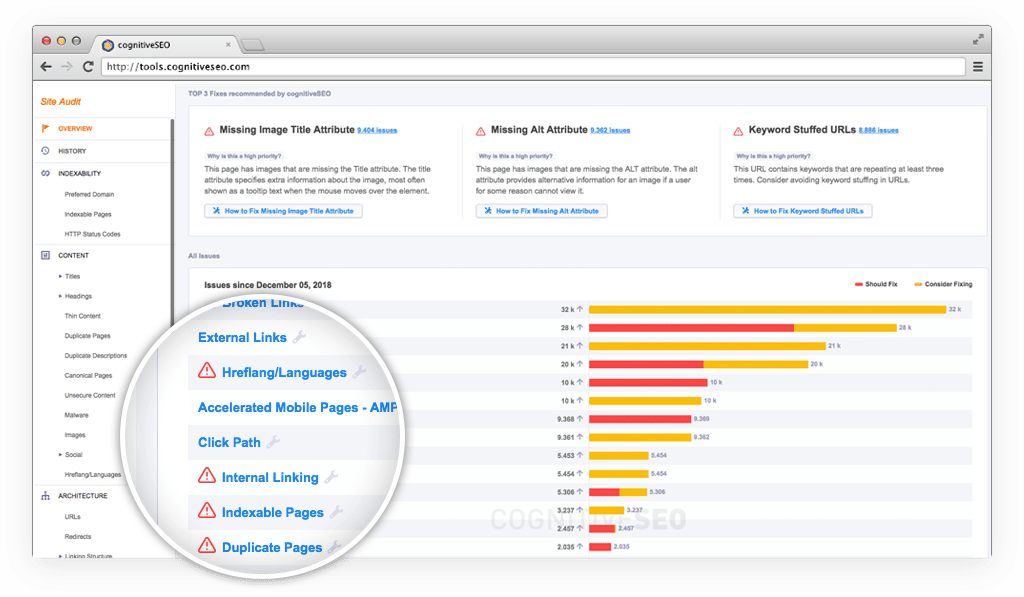The image size is (1024, 597).
Task: Open Malware sidebar item
Action: click(x=76, y=415)
